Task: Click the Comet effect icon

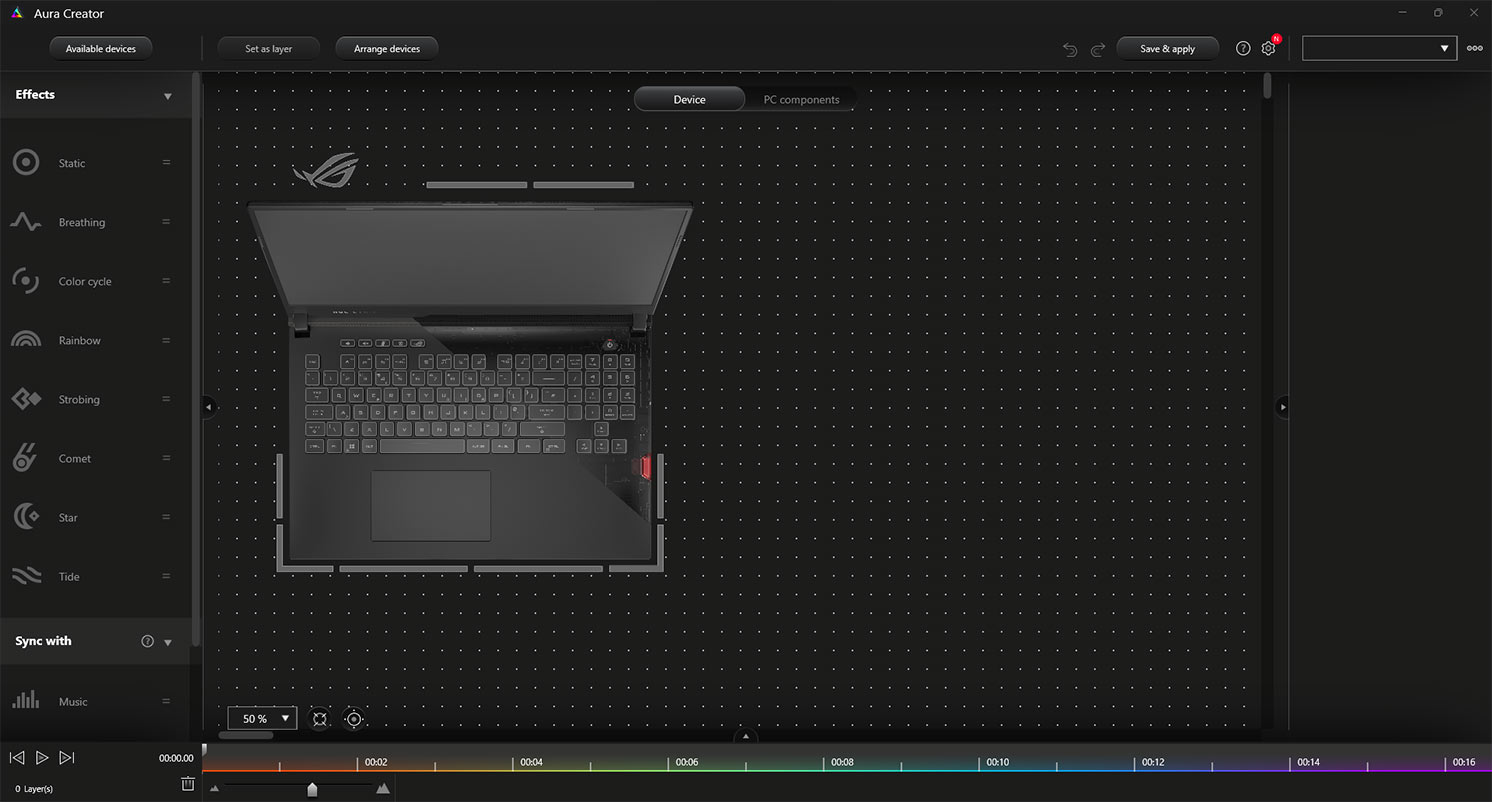Action: point(26,458)
